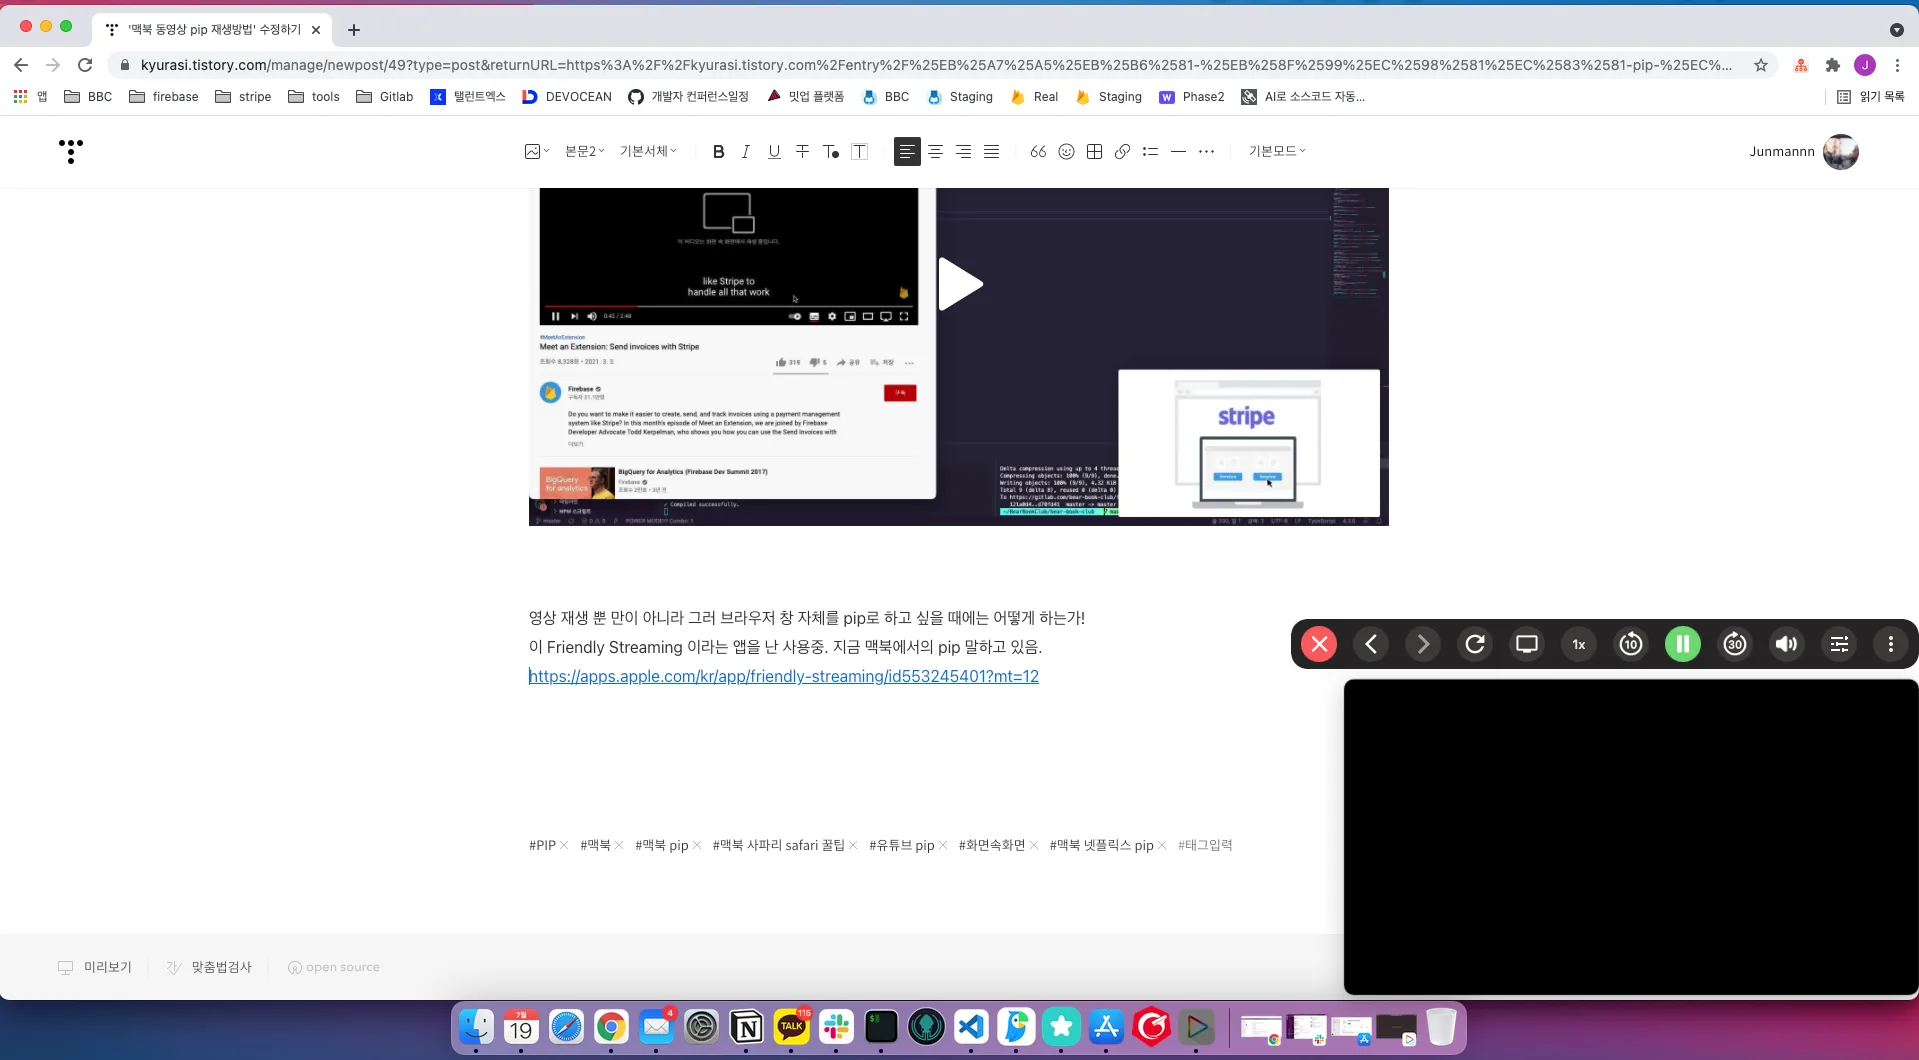Insert a hyperlink via toolbar
Screen dimensions: 1919x1060
point(1122,152)
